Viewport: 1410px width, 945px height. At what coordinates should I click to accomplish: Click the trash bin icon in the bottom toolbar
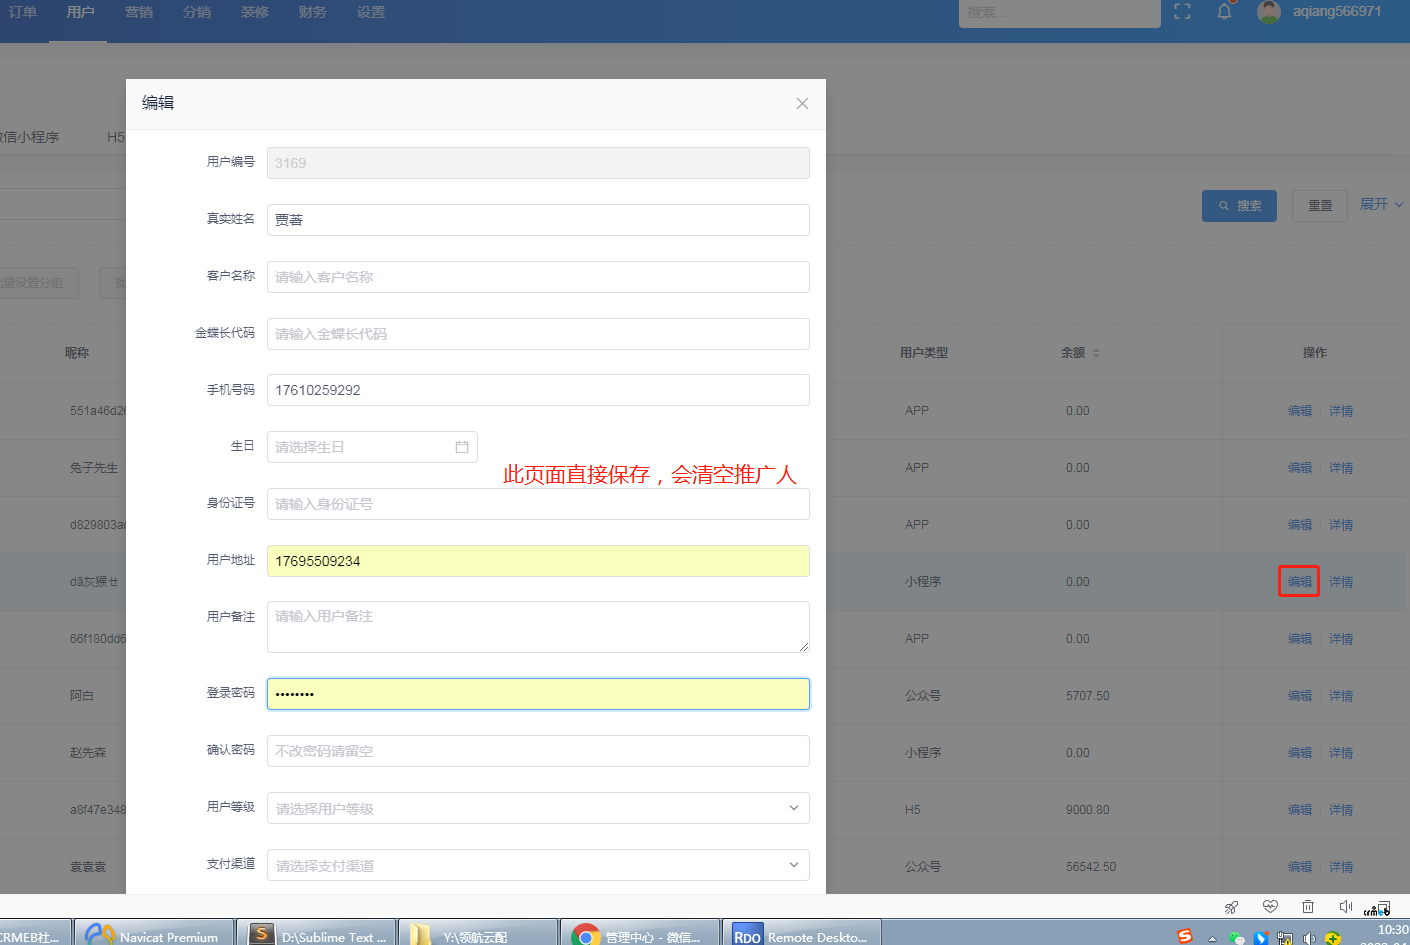coord(1308,907)
